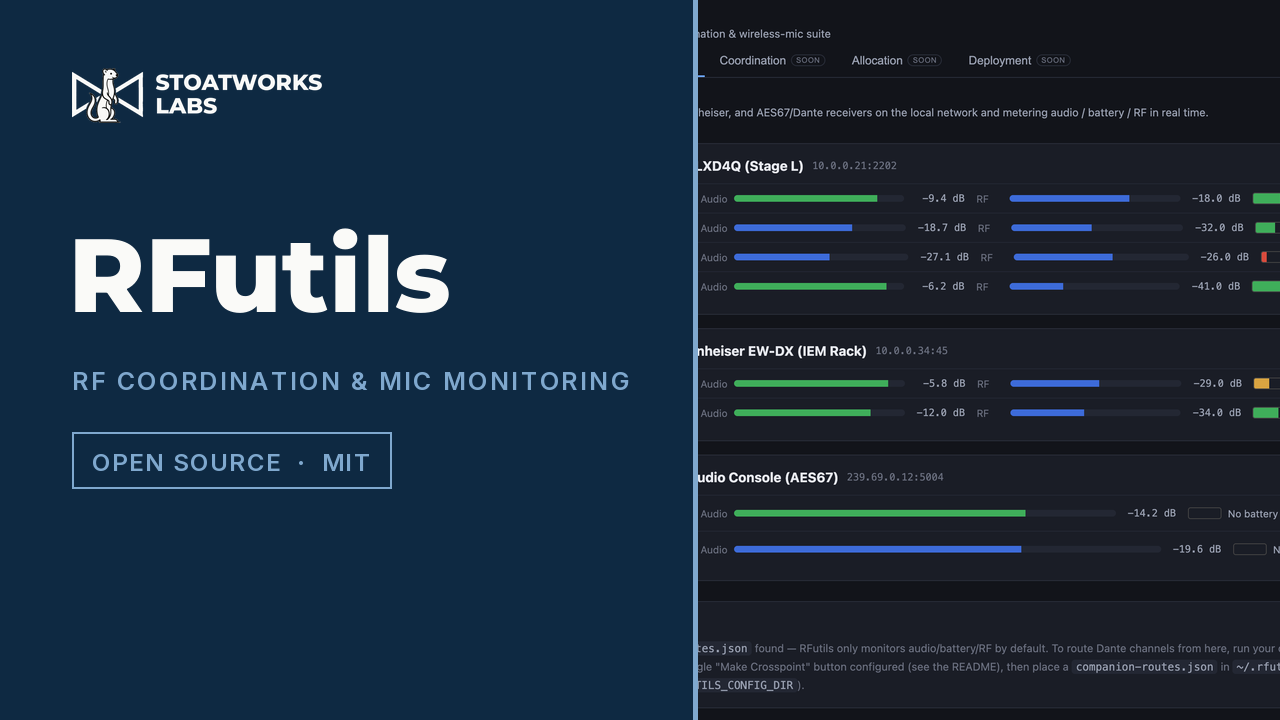1280x720 pixels.
Task: Click the companion-routes.json code snippet
Action: click(x=1144, y=667)
